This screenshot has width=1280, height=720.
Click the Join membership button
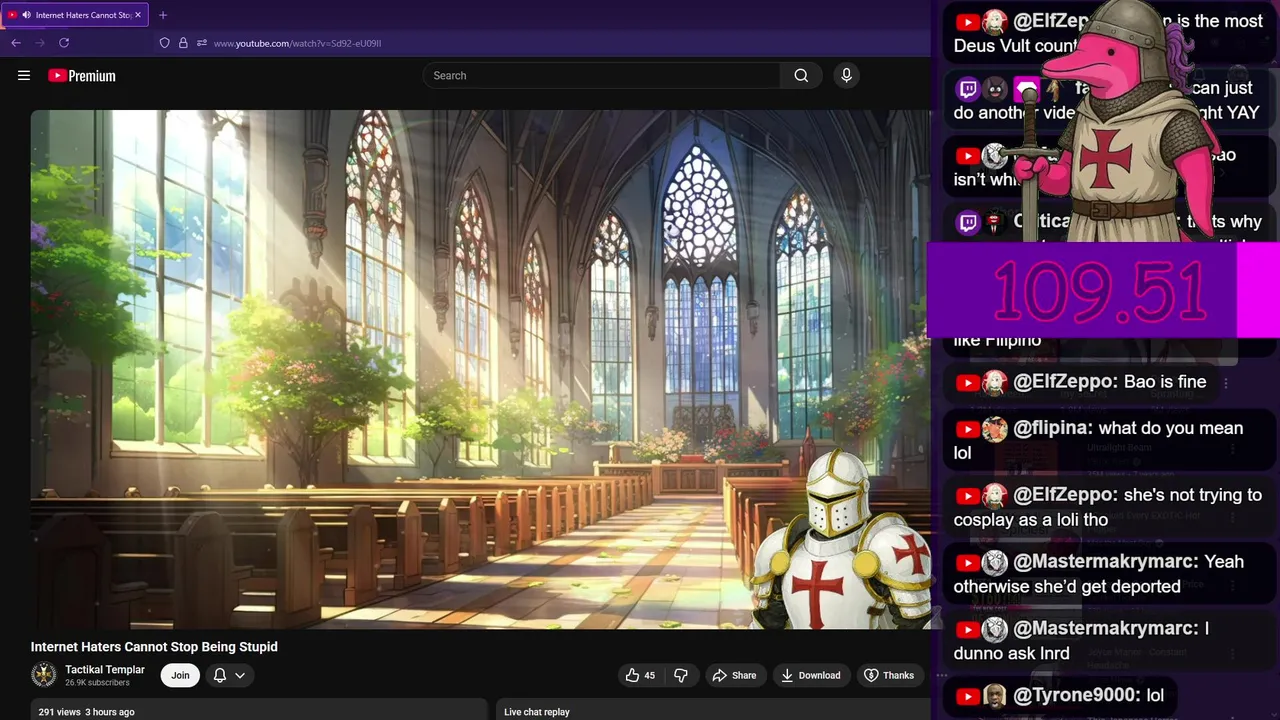pyautogui.click(x=180, y=675)
